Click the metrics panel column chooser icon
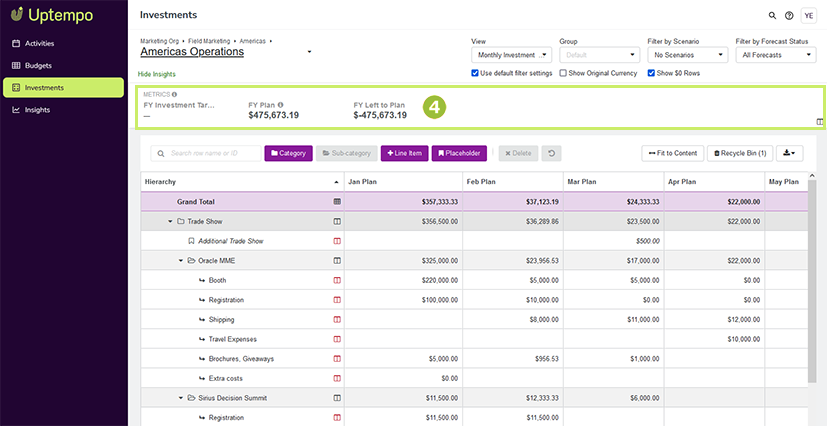Image resolution: width=827 pixels, height=426 pixels. click(x=820, y=122)
